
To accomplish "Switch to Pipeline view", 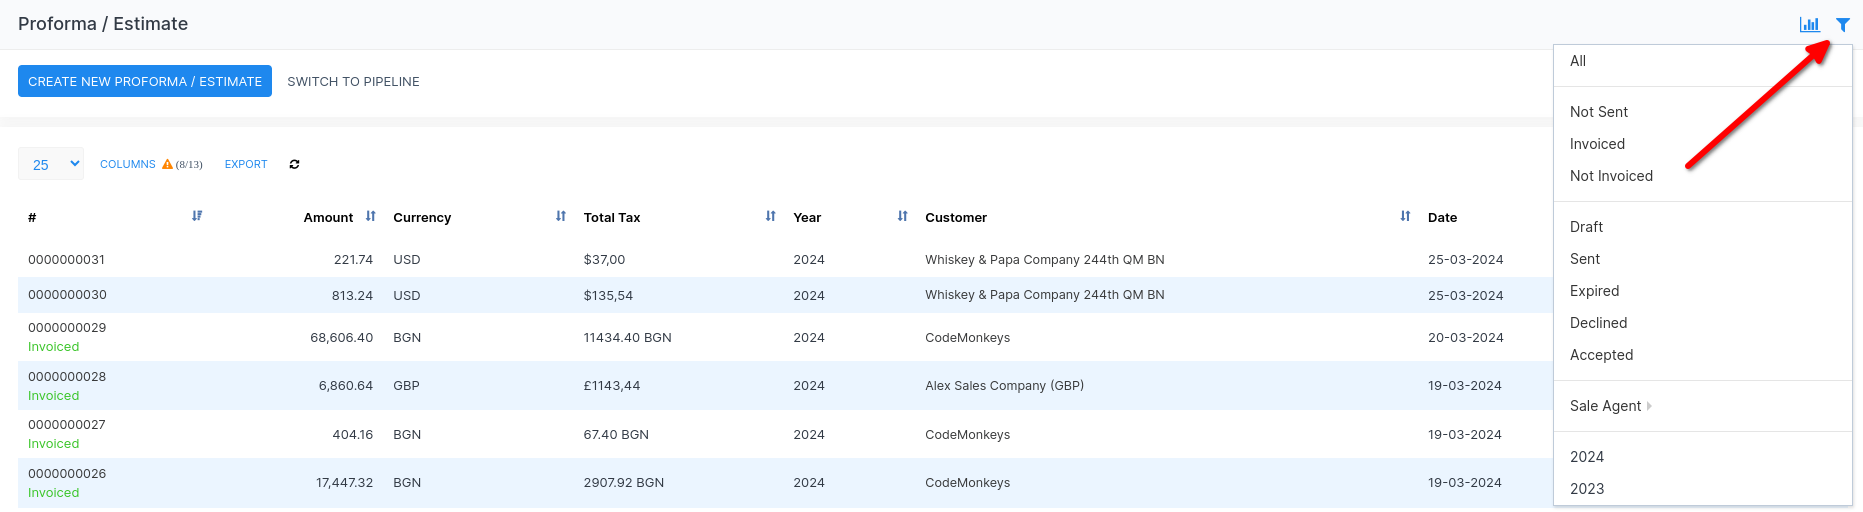I will click(x=353, y=82).
